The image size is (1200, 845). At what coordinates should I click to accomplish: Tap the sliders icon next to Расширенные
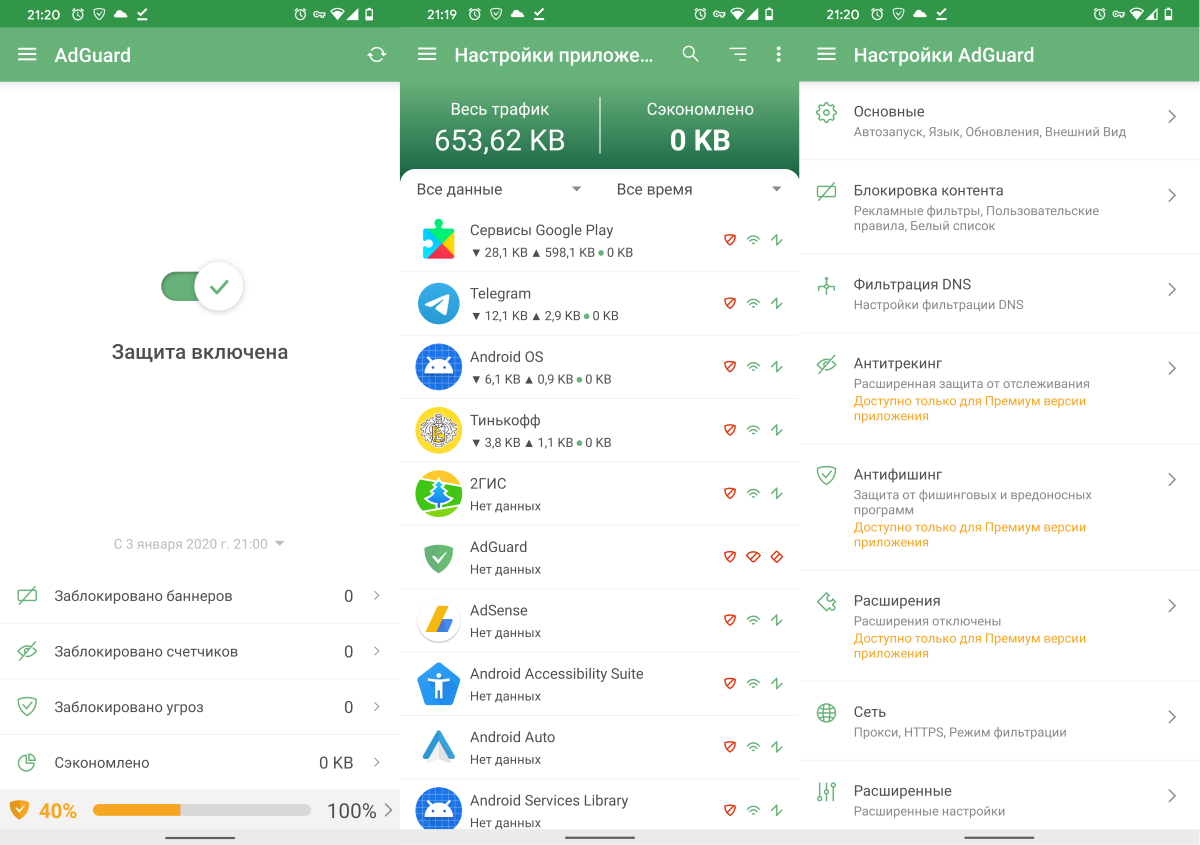tap(826, 792)
